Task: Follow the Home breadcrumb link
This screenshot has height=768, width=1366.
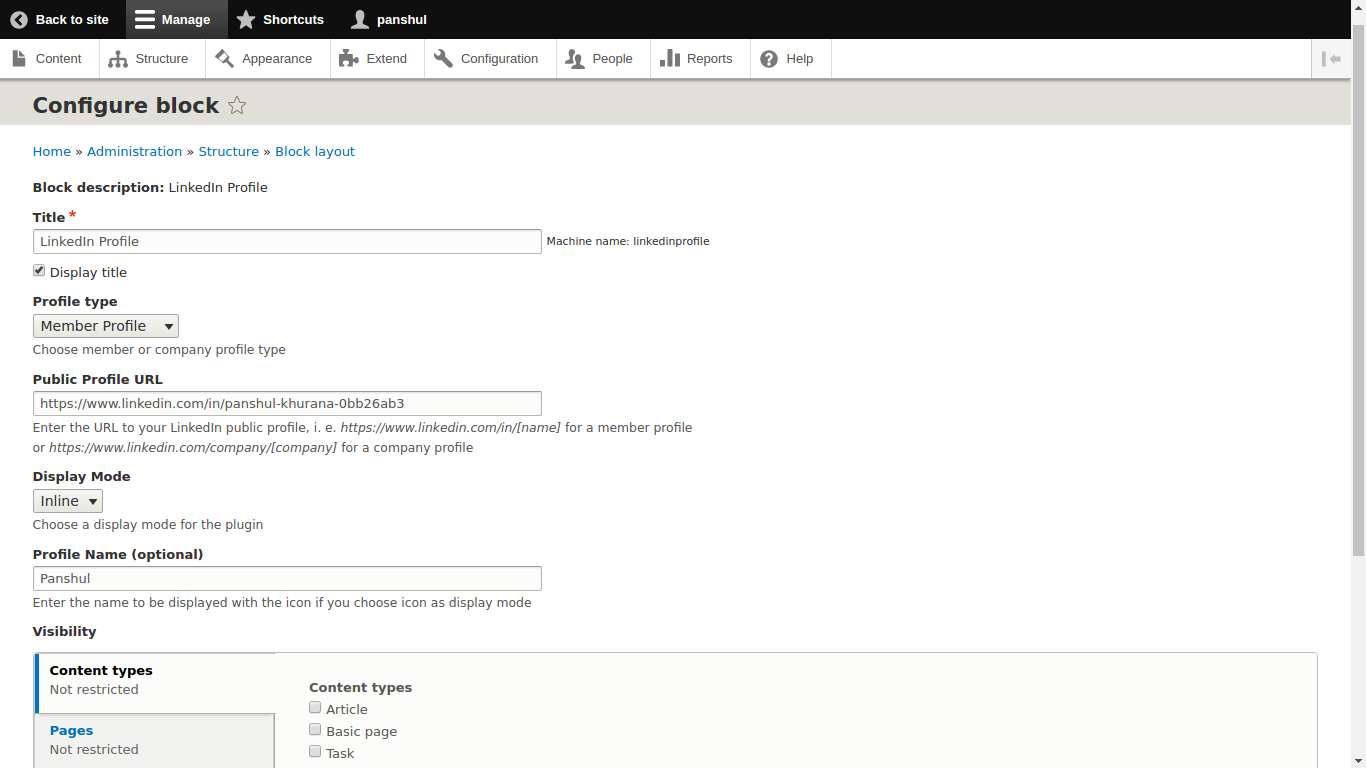Action: tap(52, 152)
